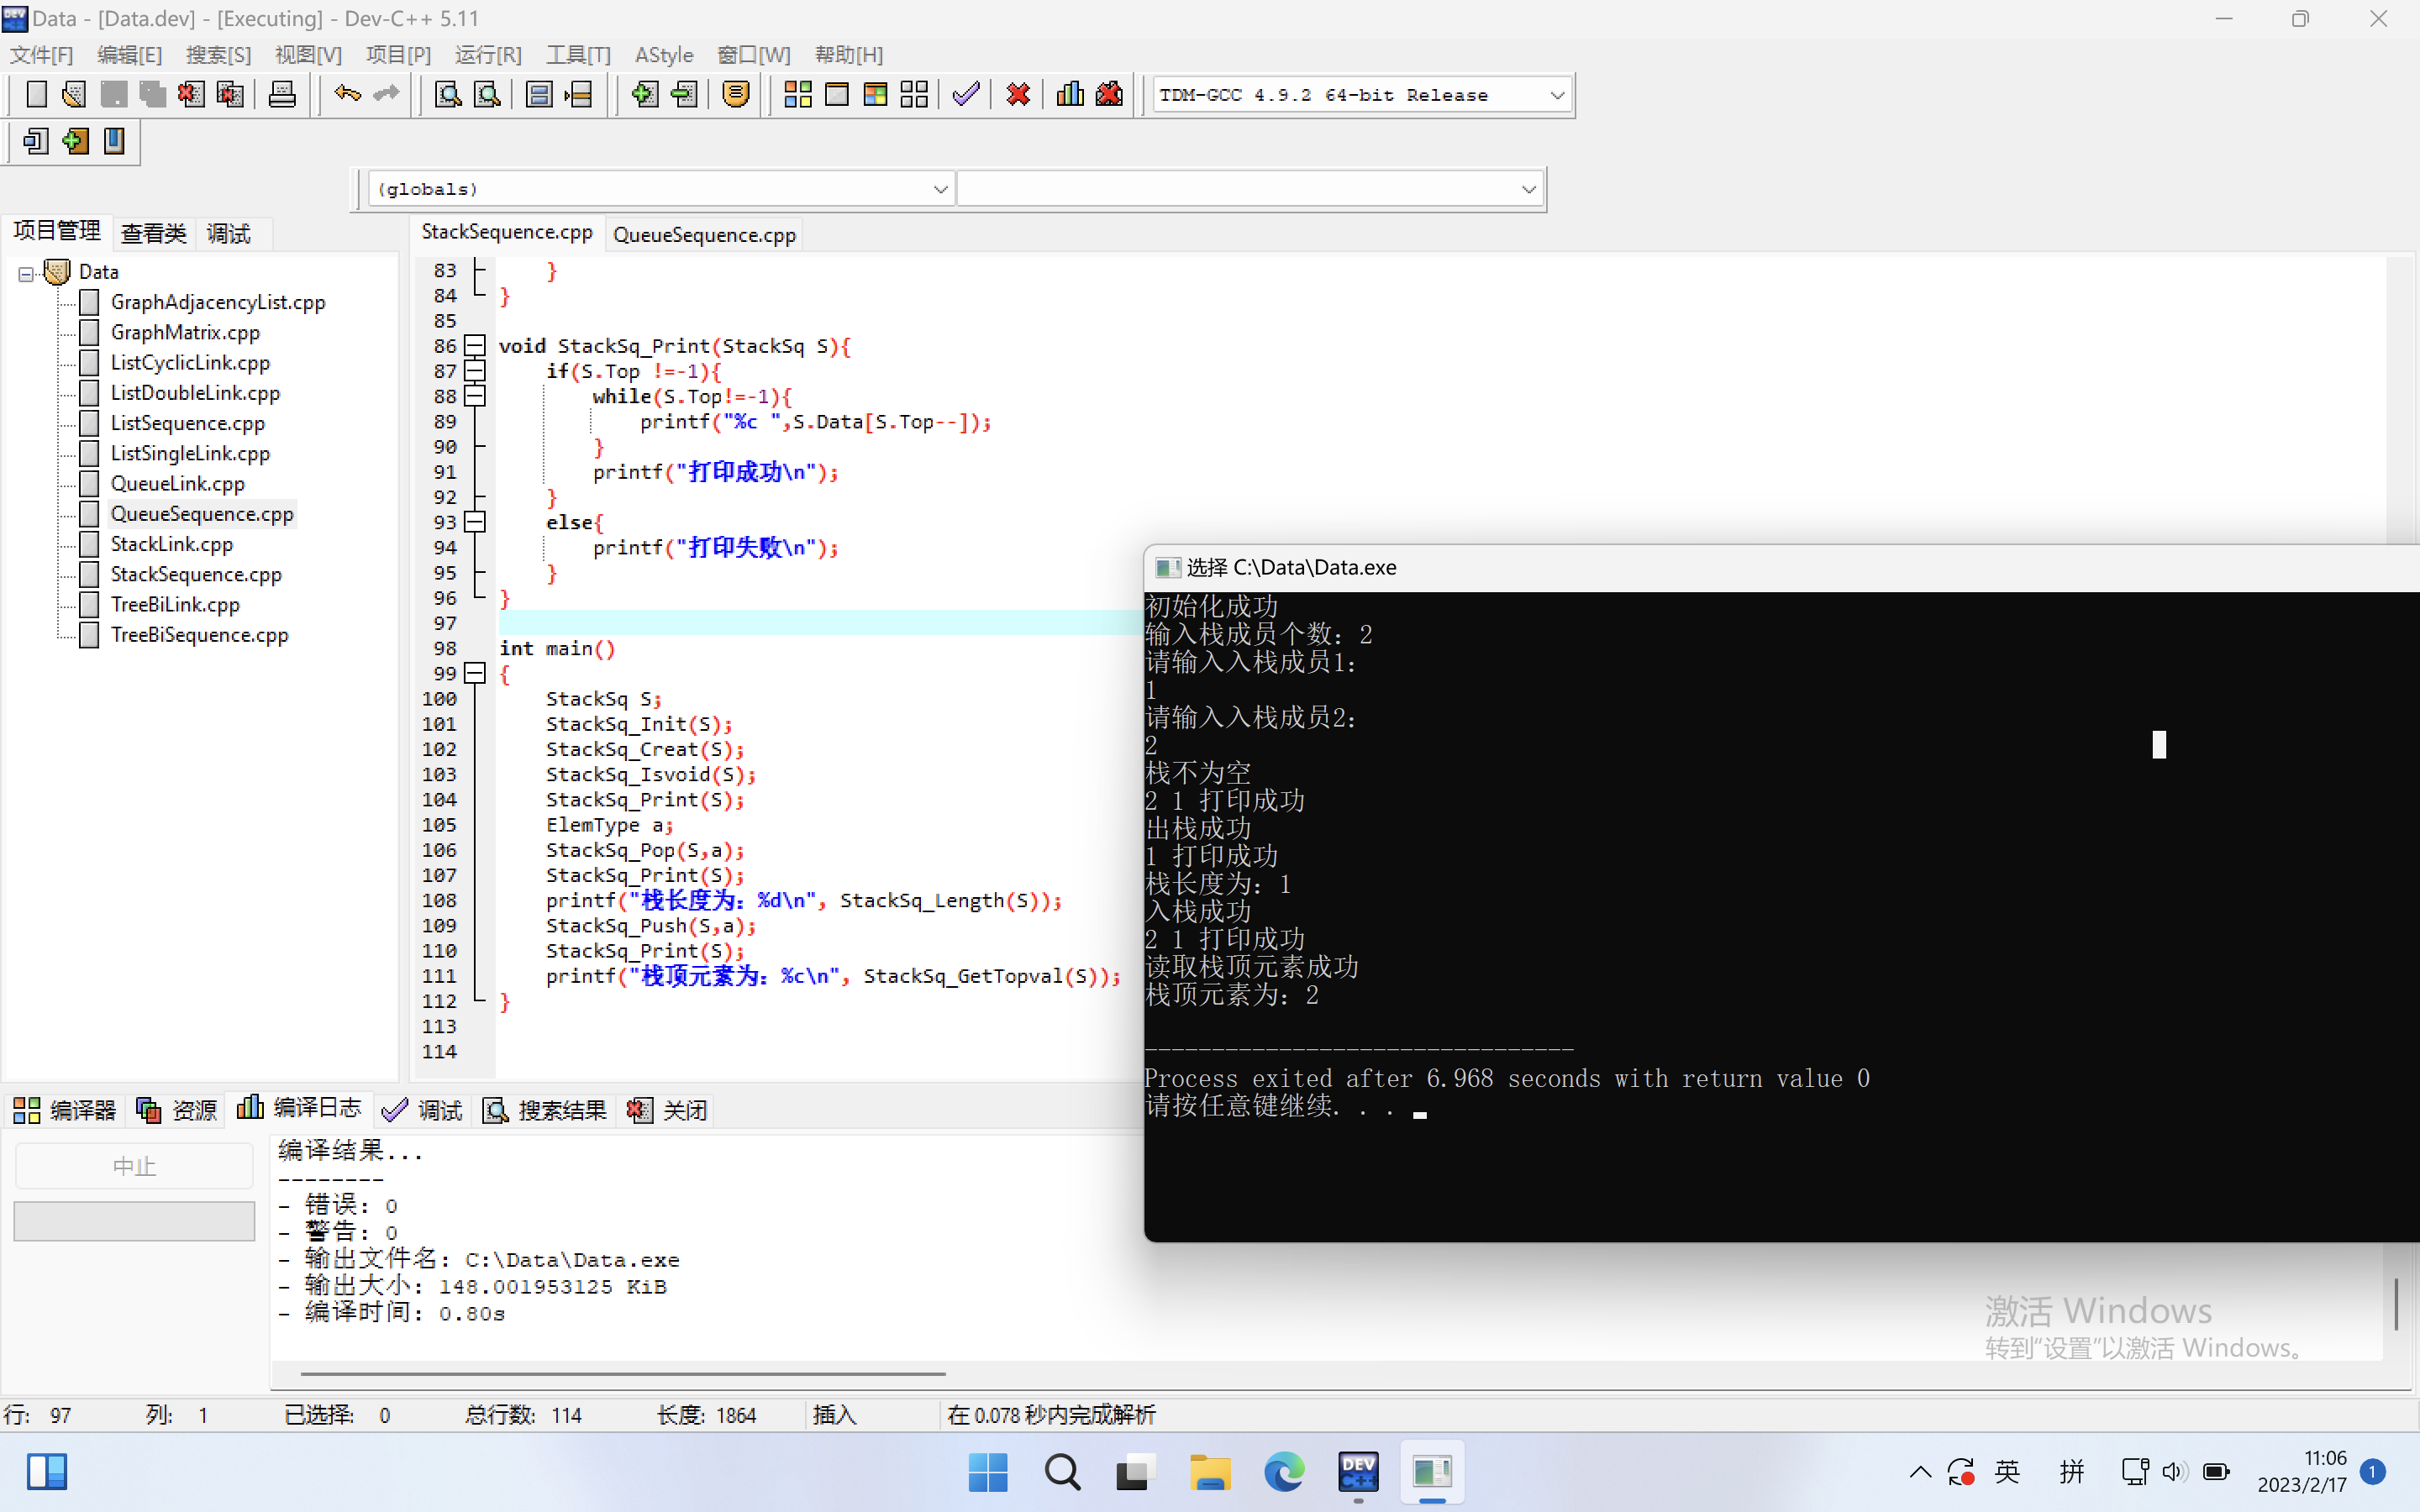Collapse main function fold at line 99
Image resolution: width=2420 pixels, height=1512 pixels.
tap(476, 673)
